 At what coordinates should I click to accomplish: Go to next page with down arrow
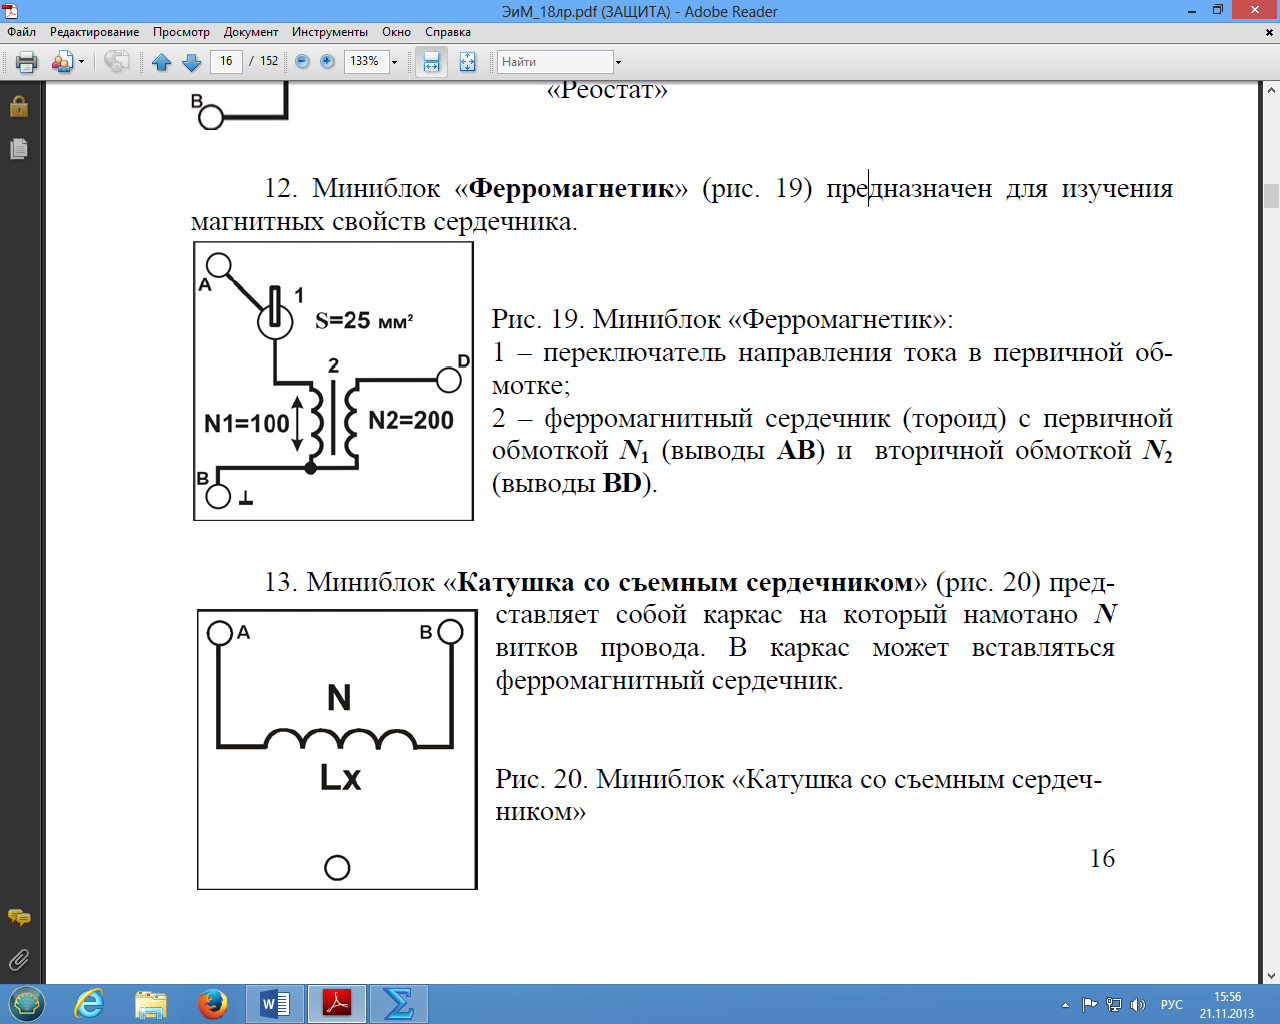(x=192, y=62)
